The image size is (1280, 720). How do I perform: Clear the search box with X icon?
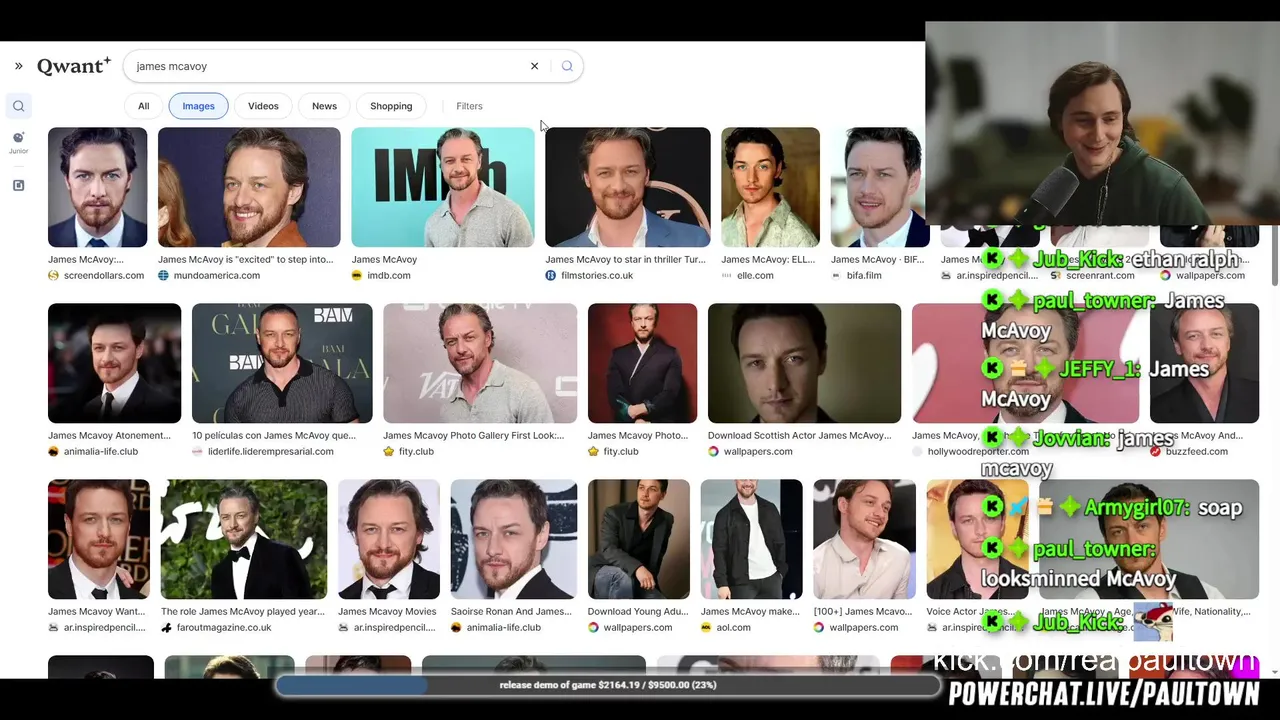(x=534, y=66)
